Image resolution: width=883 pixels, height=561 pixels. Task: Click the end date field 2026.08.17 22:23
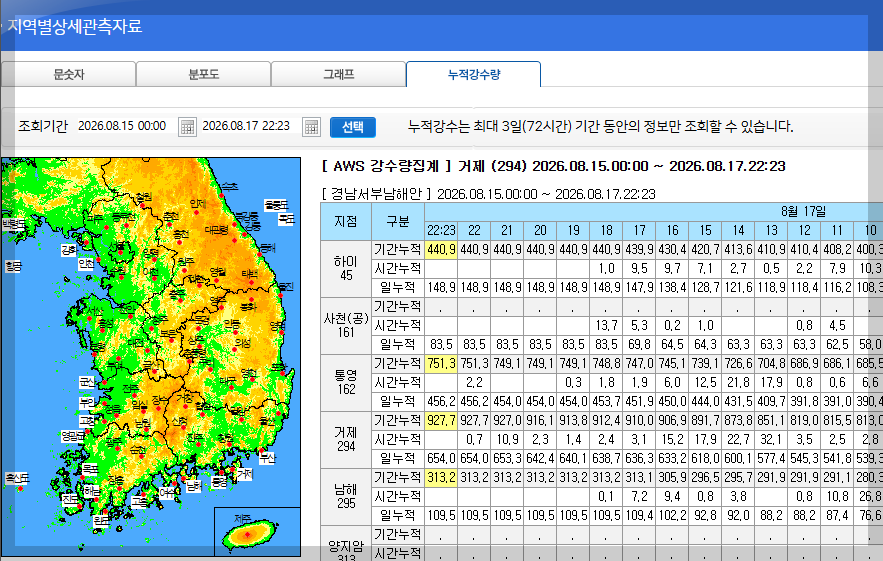tap(246, 126)
